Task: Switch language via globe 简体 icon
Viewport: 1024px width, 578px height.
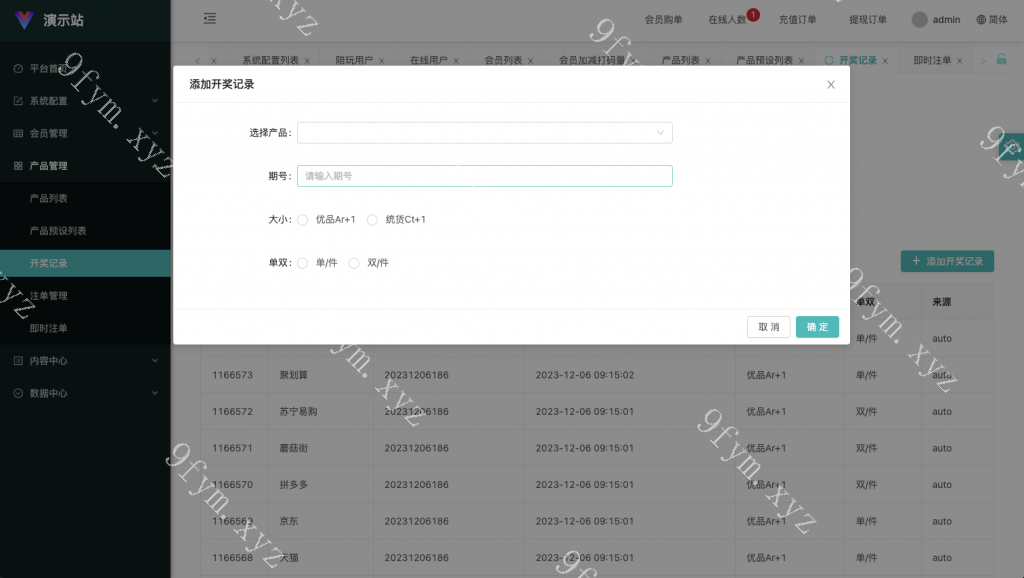Action: coord(991,20)
